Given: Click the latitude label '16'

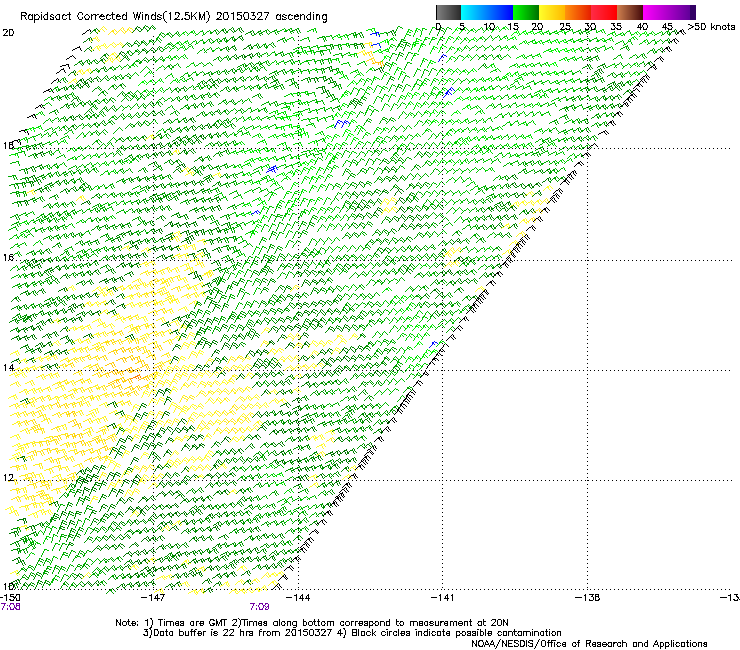Looking at the screenshot, I should (8, 257).
